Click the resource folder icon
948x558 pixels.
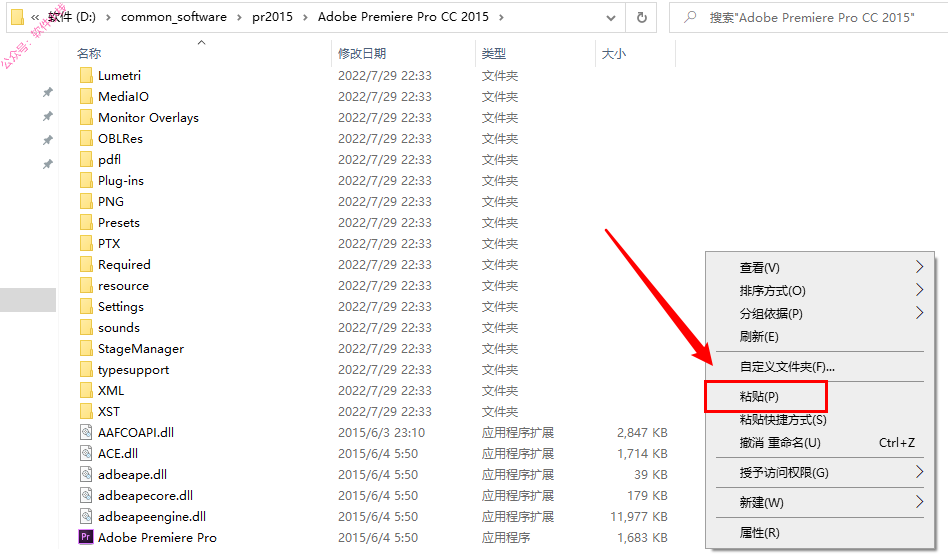86,285
